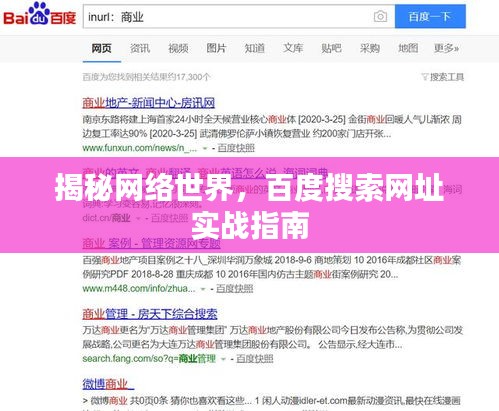Image resolution: width=499 pixels, height=411 pixels.
Task: Switch to the 资讯 tab
Action: point(140,48)
